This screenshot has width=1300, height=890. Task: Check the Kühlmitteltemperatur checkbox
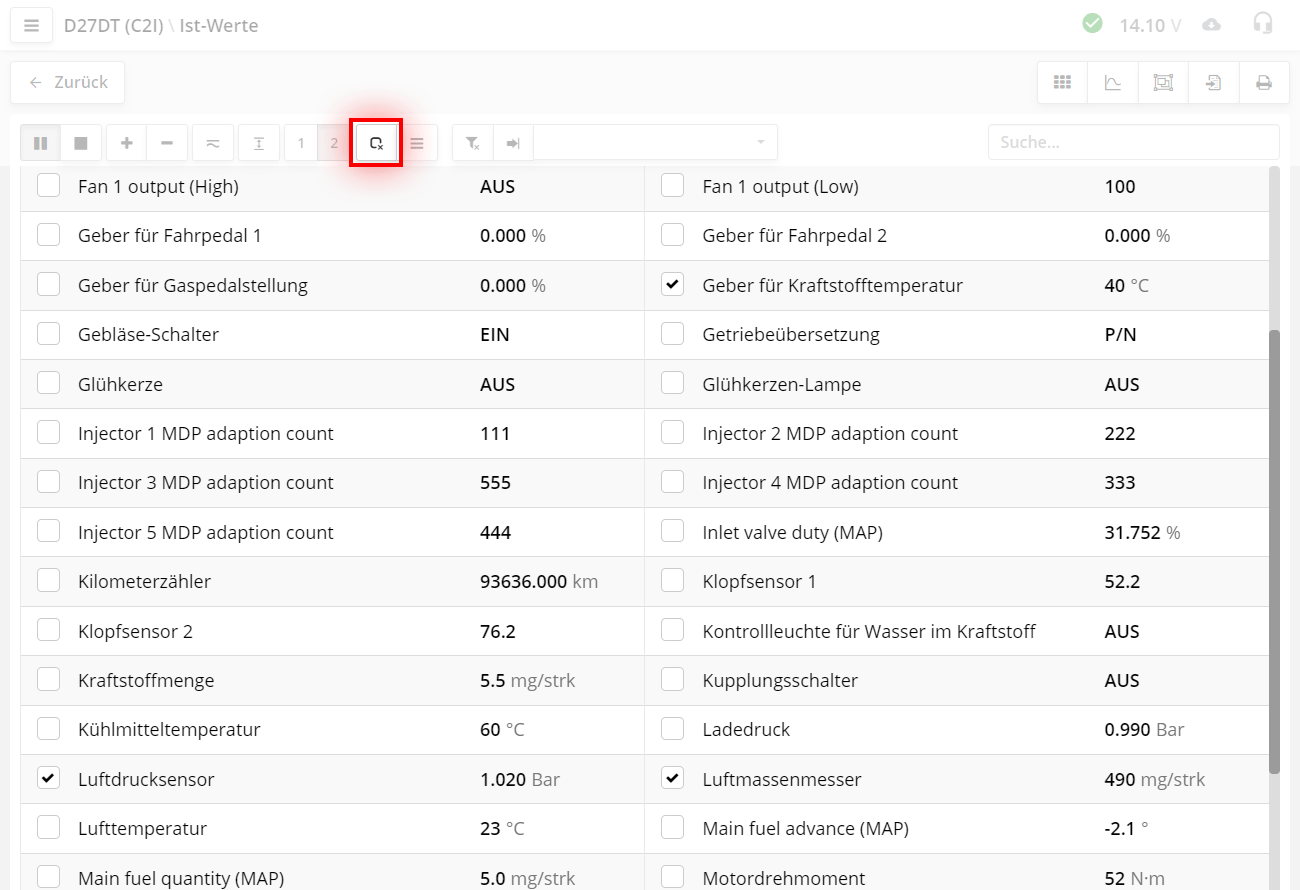[48, 729]
